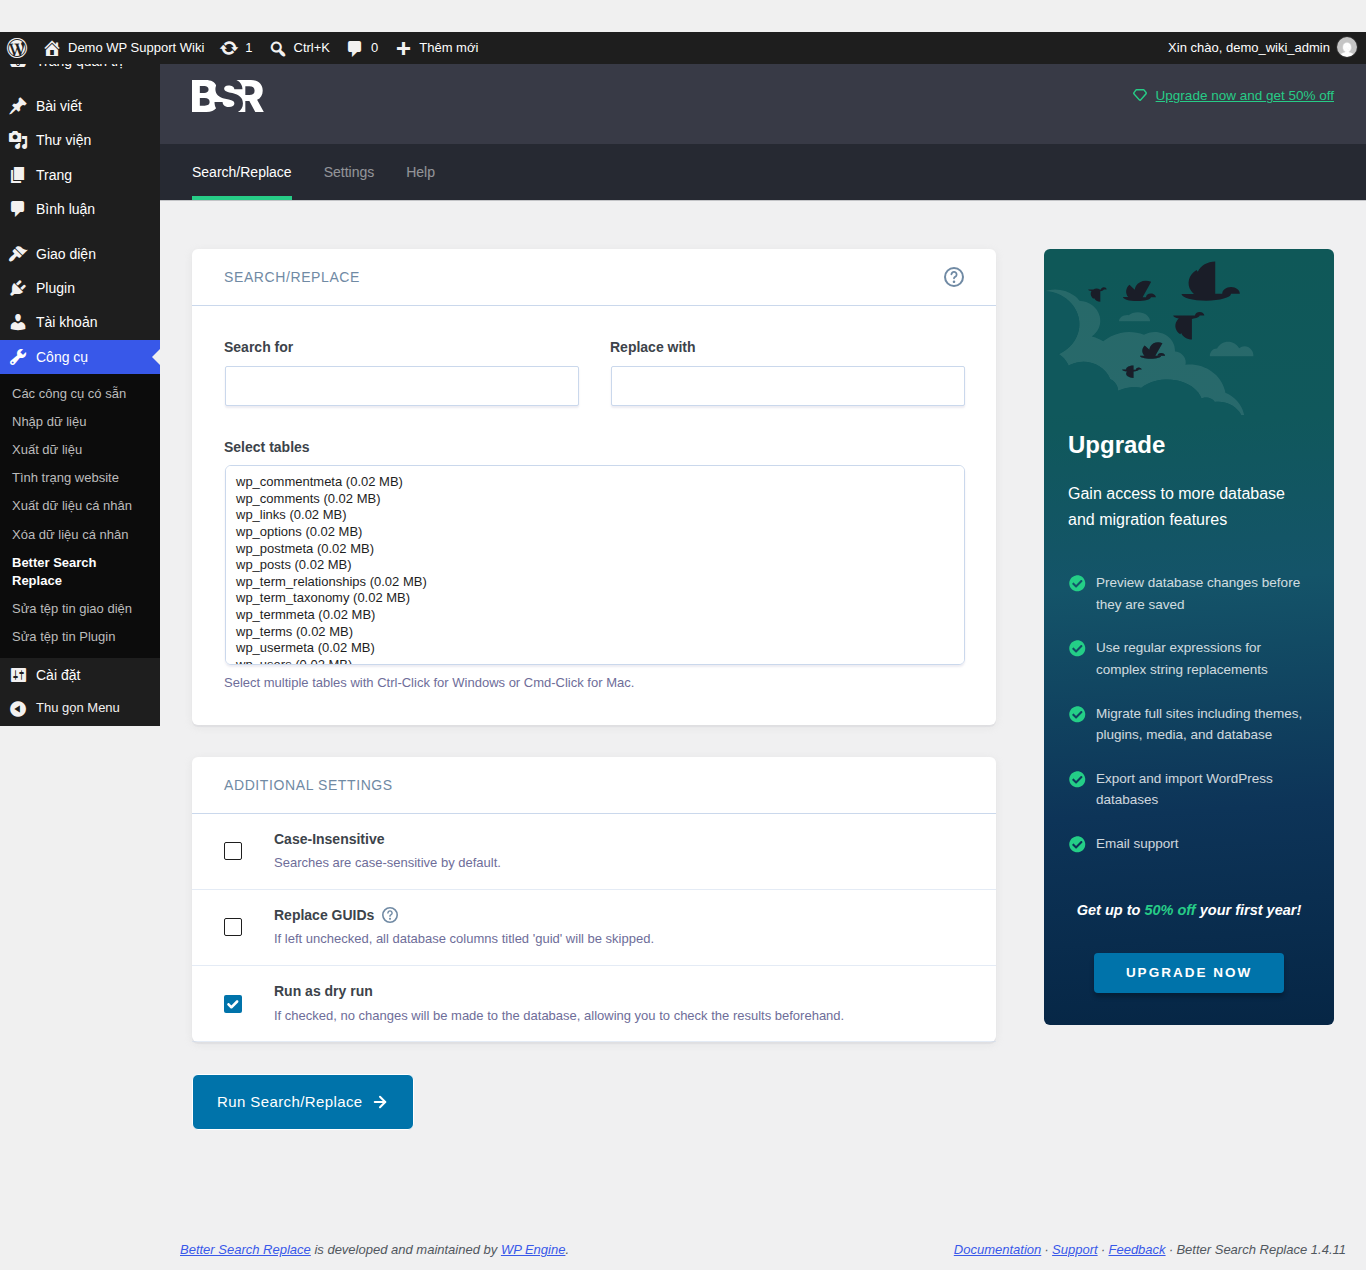
Task: Open Search/Replace help question icon
Action: point(954,277)
